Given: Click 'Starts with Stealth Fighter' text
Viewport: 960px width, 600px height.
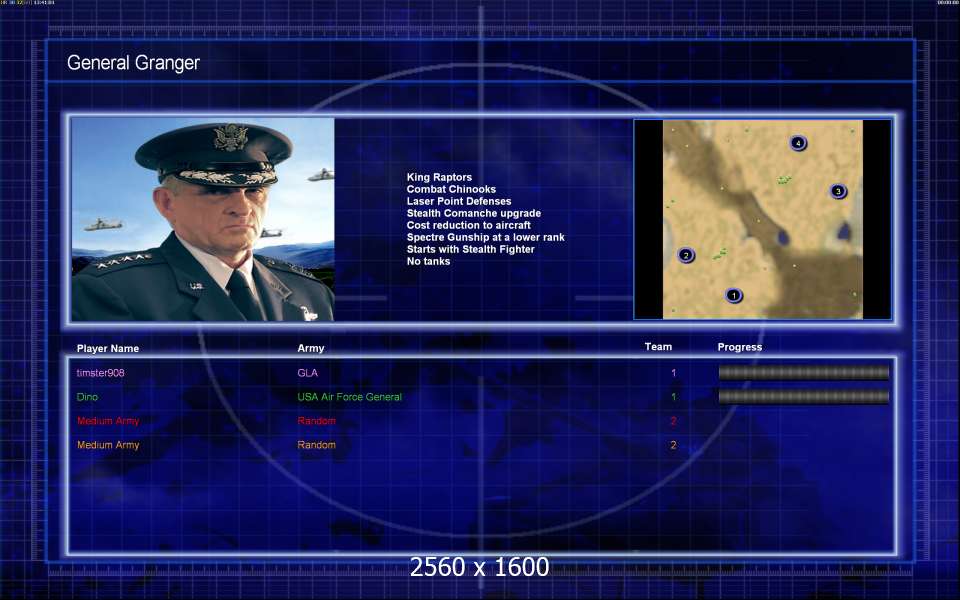Looking at the screenshot, I should (x=470, y=249).
